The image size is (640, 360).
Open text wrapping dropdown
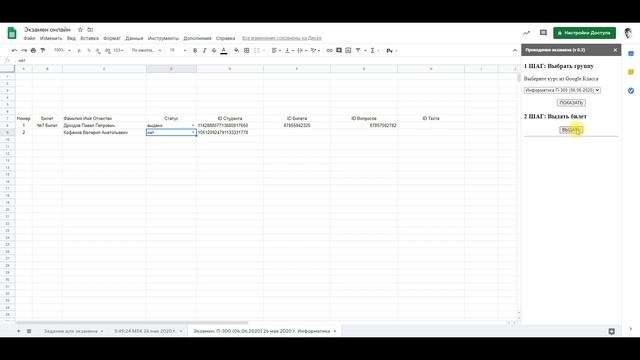click(x=302, y=50)
